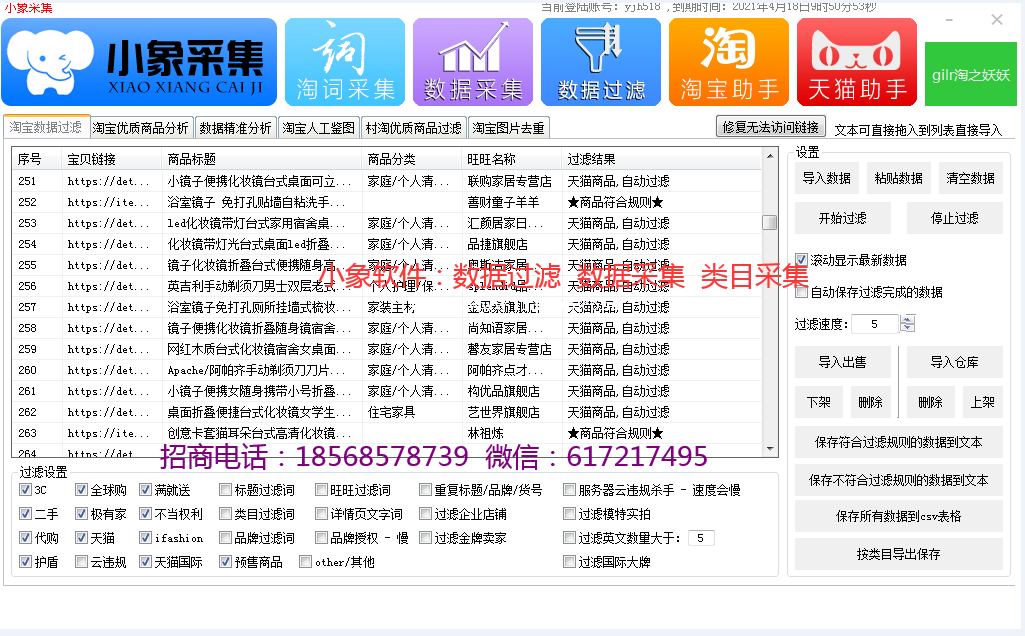Viewport: 1025px width, 636px height.
Task: Click the 小象采集 elephant logo banner
Action: click(x=139, y=62)
